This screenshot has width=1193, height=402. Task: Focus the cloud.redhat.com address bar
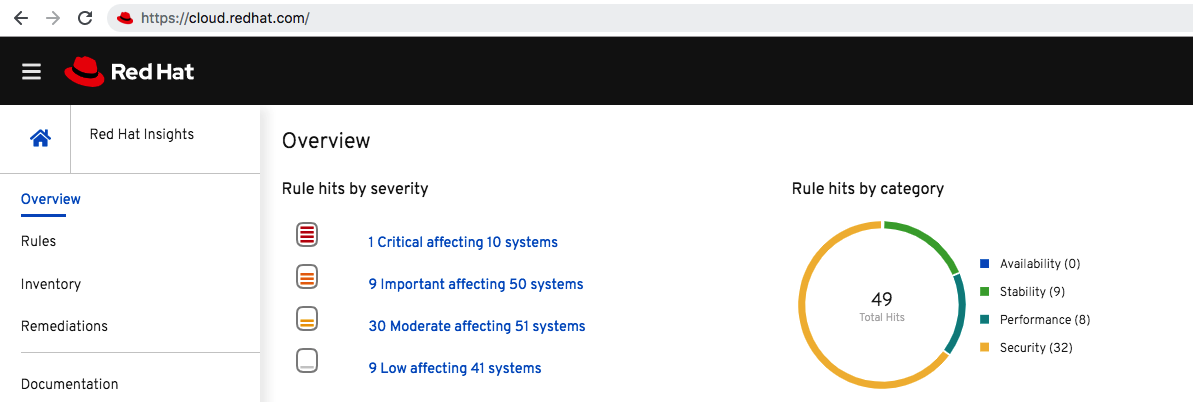coord(647,18)
